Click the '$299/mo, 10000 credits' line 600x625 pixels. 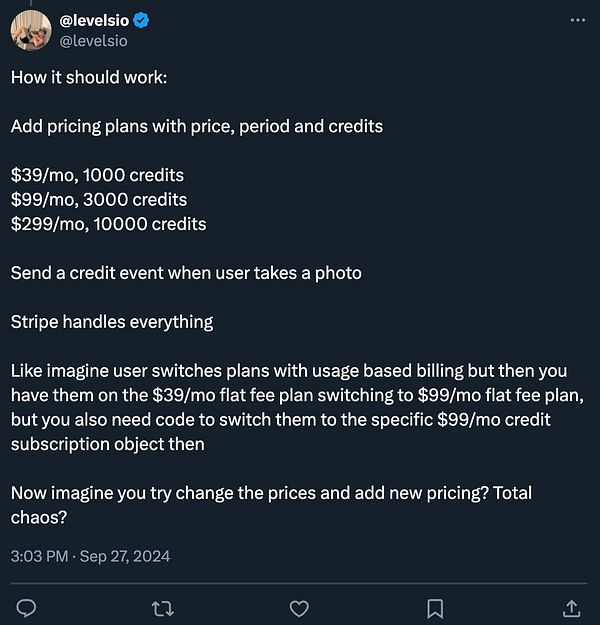click(x=108, y=223)
